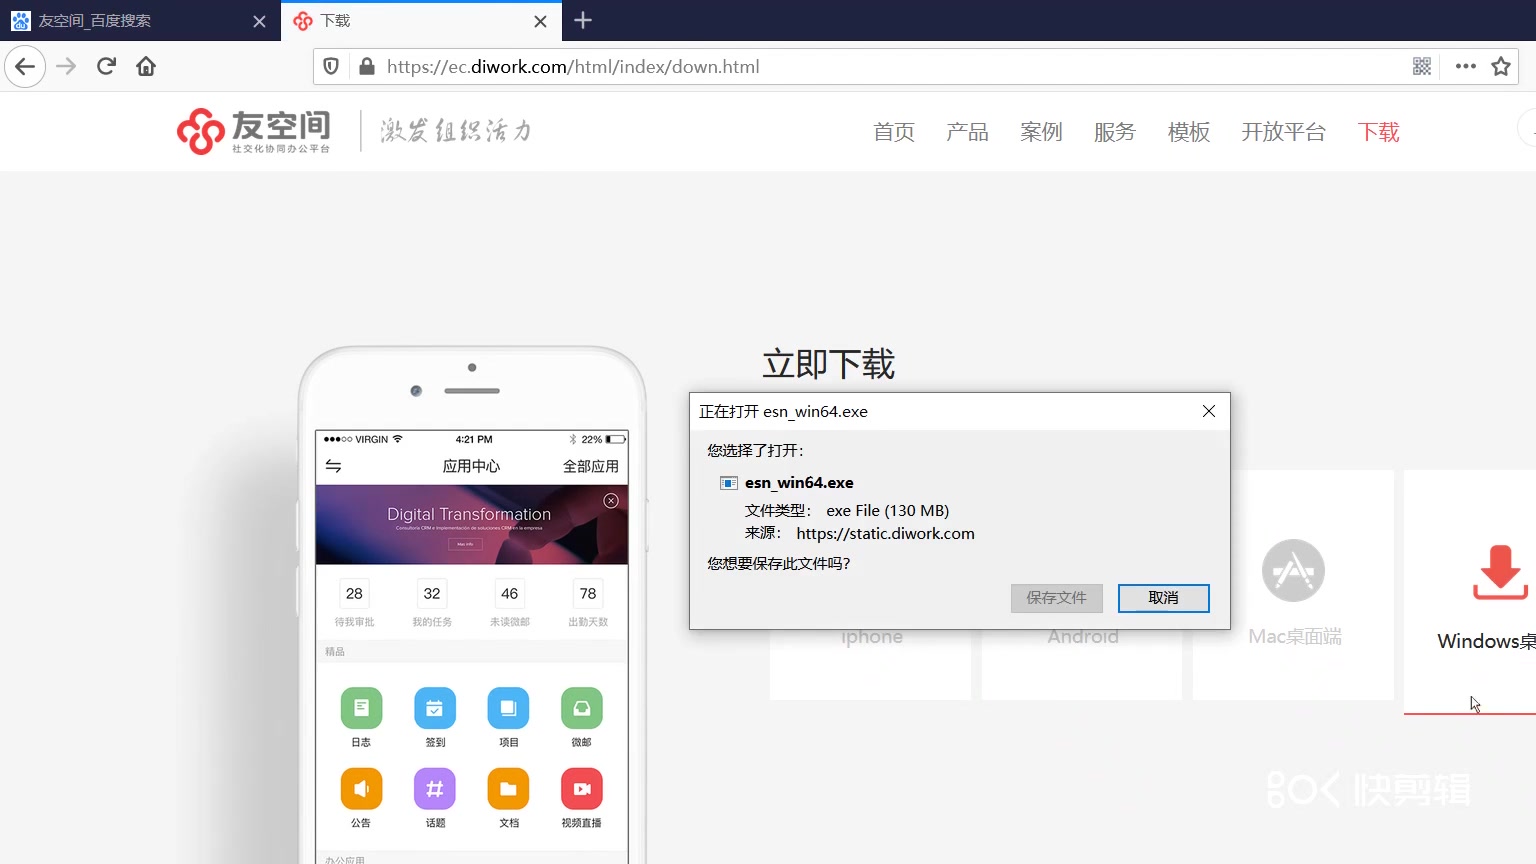Click 全部应用 in the phone mockup
1536x864 pixels.
click(591, 467)
